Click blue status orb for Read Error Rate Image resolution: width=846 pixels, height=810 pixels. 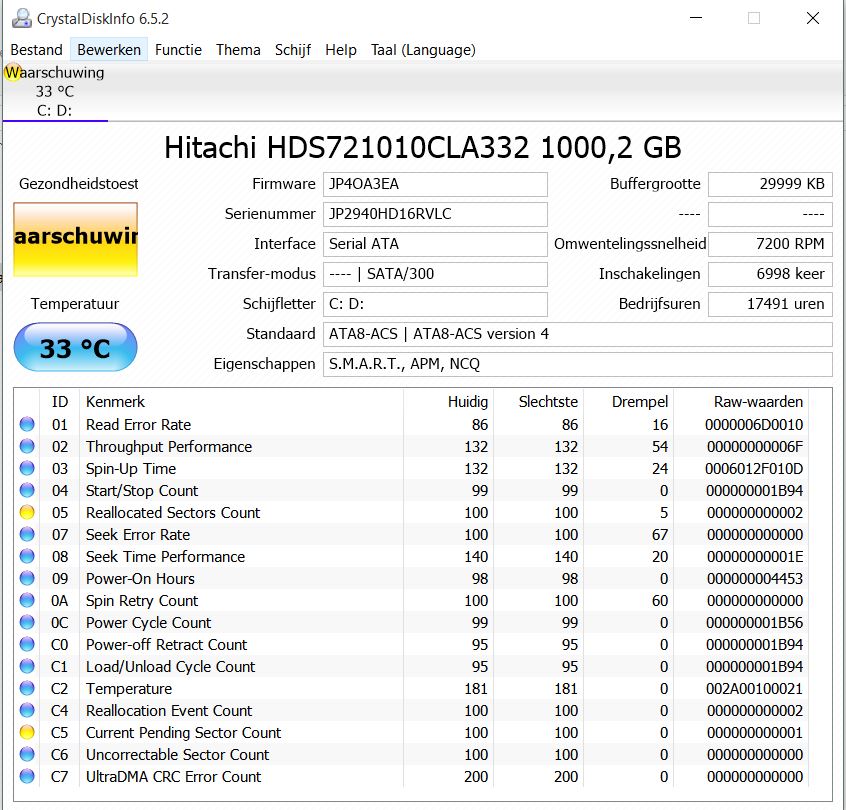27,424
